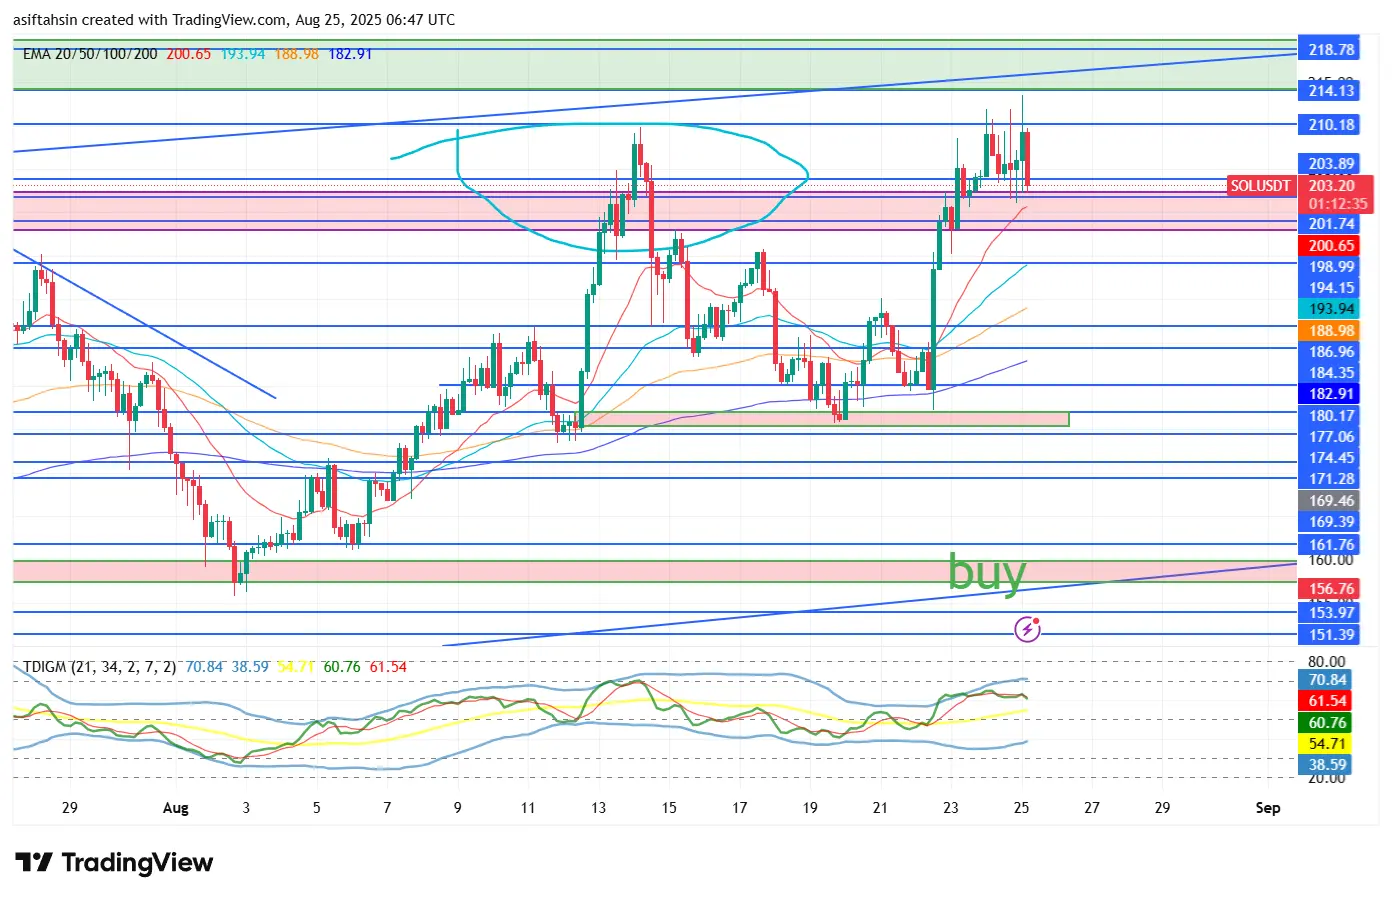Select the SOLUSDT symbol label
Viewport: 1392px width, 900px height.
click(x=1260, y=186)
